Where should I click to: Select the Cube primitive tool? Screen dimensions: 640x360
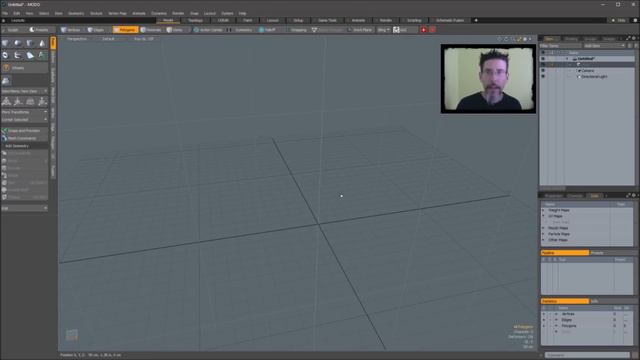coord(6,43)
